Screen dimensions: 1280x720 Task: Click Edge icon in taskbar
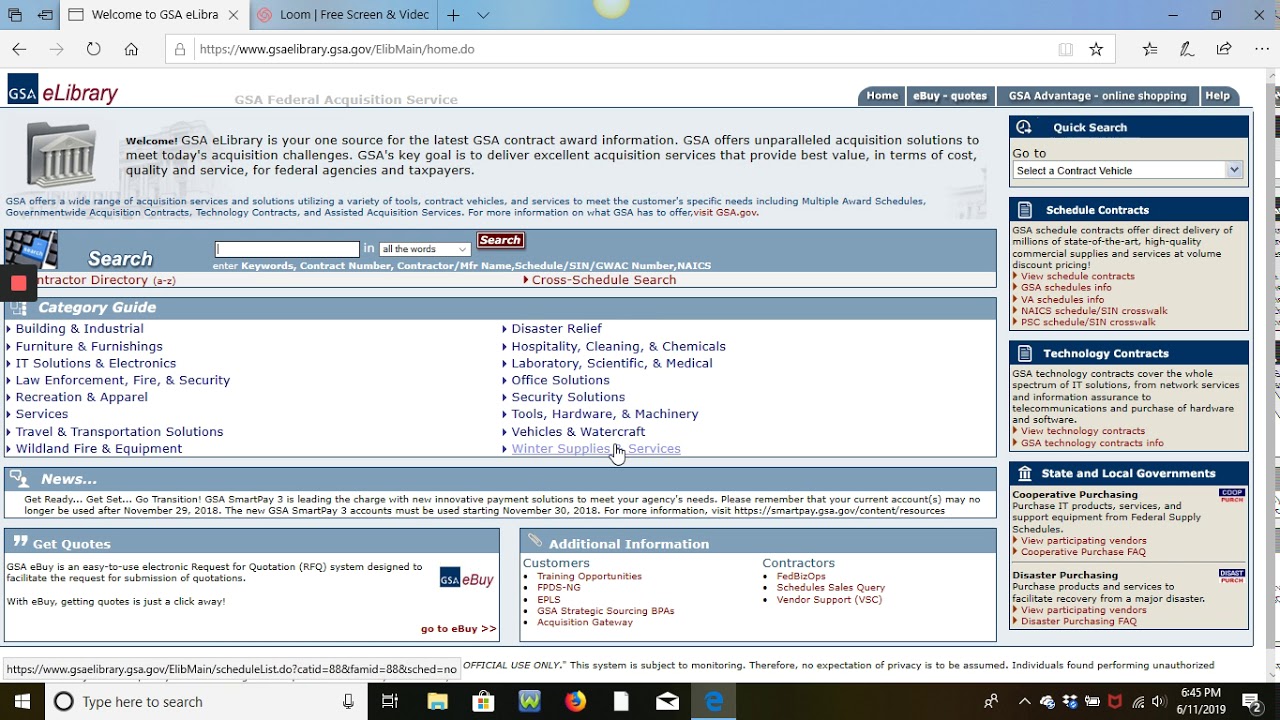tap(713, 702)
